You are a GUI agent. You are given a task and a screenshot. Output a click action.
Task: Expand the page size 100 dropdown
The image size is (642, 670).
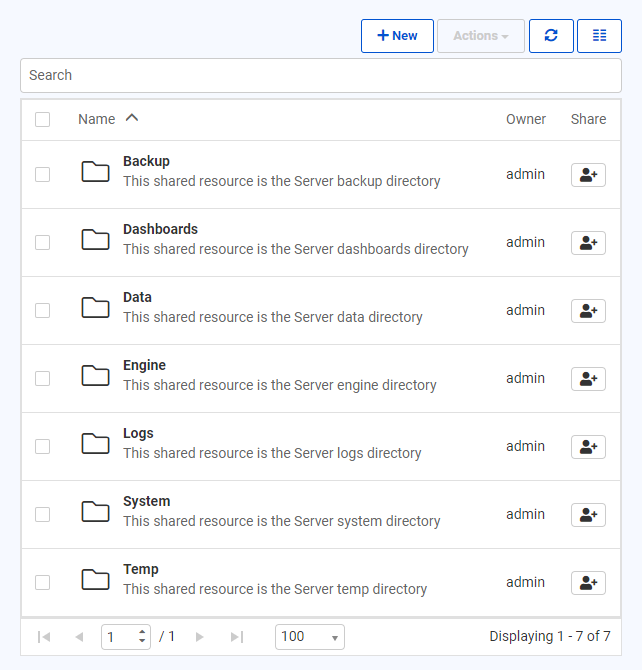(x=309, y=637)
